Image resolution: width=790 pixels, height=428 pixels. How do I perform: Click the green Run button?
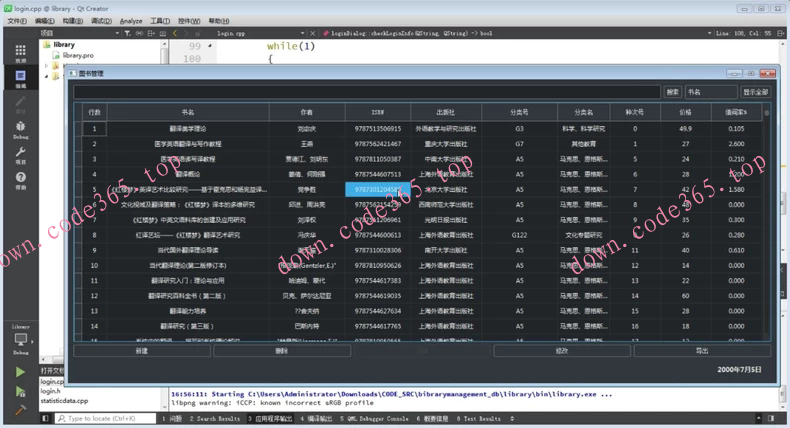[x=20, y=372]
